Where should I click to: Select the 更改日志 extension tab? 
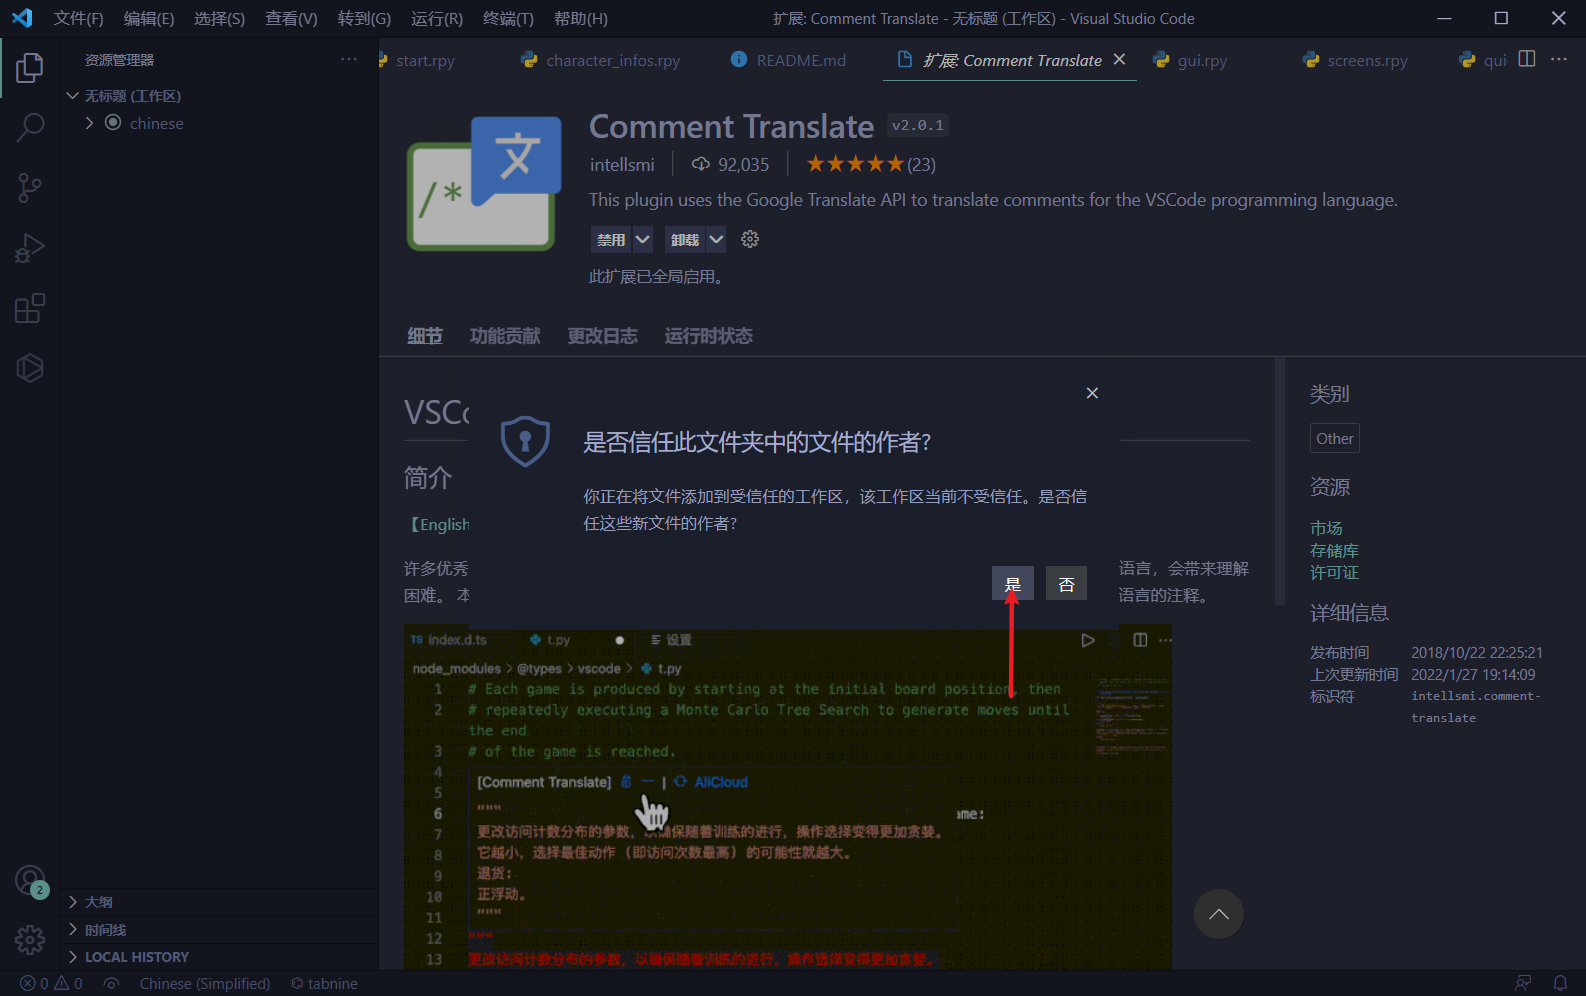[602, 336]
